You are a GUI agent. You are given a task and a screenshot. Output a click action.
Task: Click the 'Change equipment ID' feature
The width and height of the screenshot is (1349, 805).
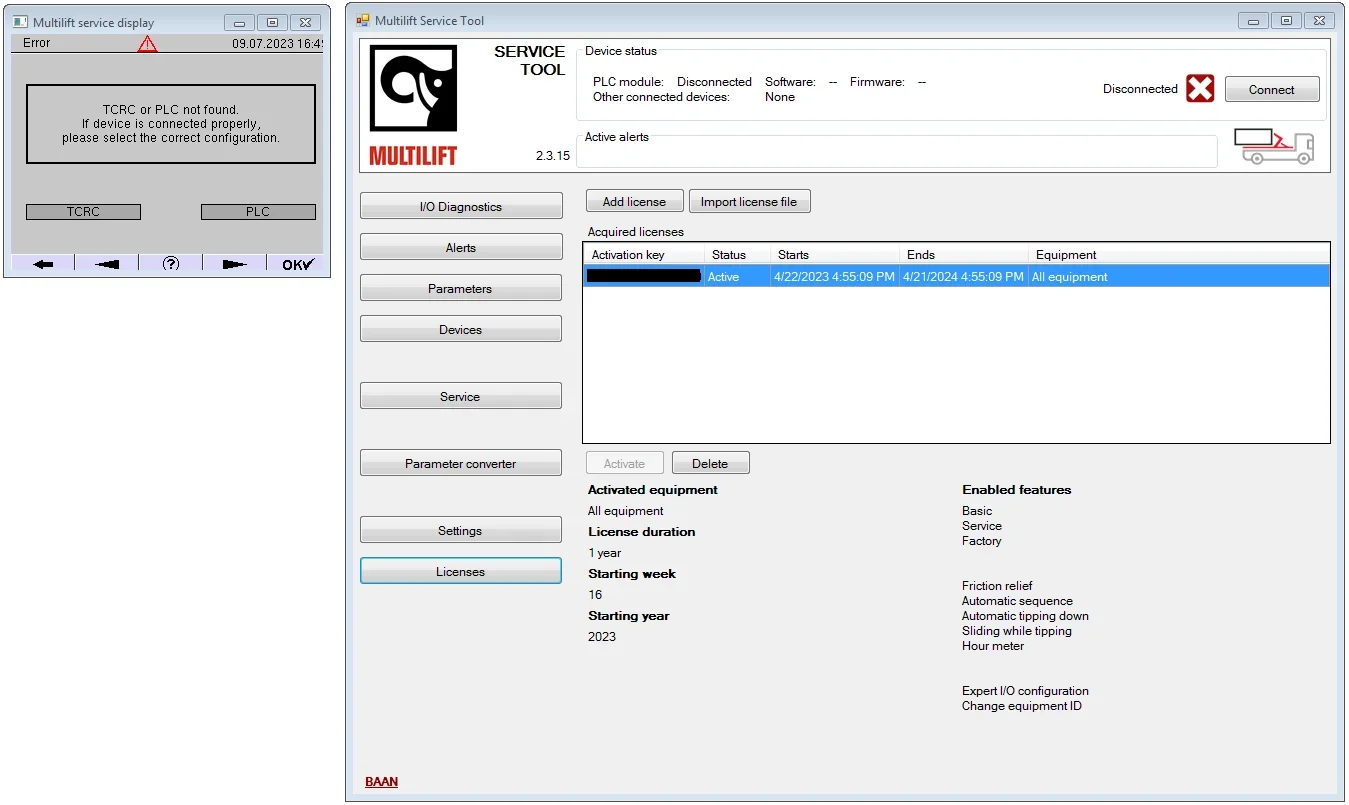[x=1022, y=706]
